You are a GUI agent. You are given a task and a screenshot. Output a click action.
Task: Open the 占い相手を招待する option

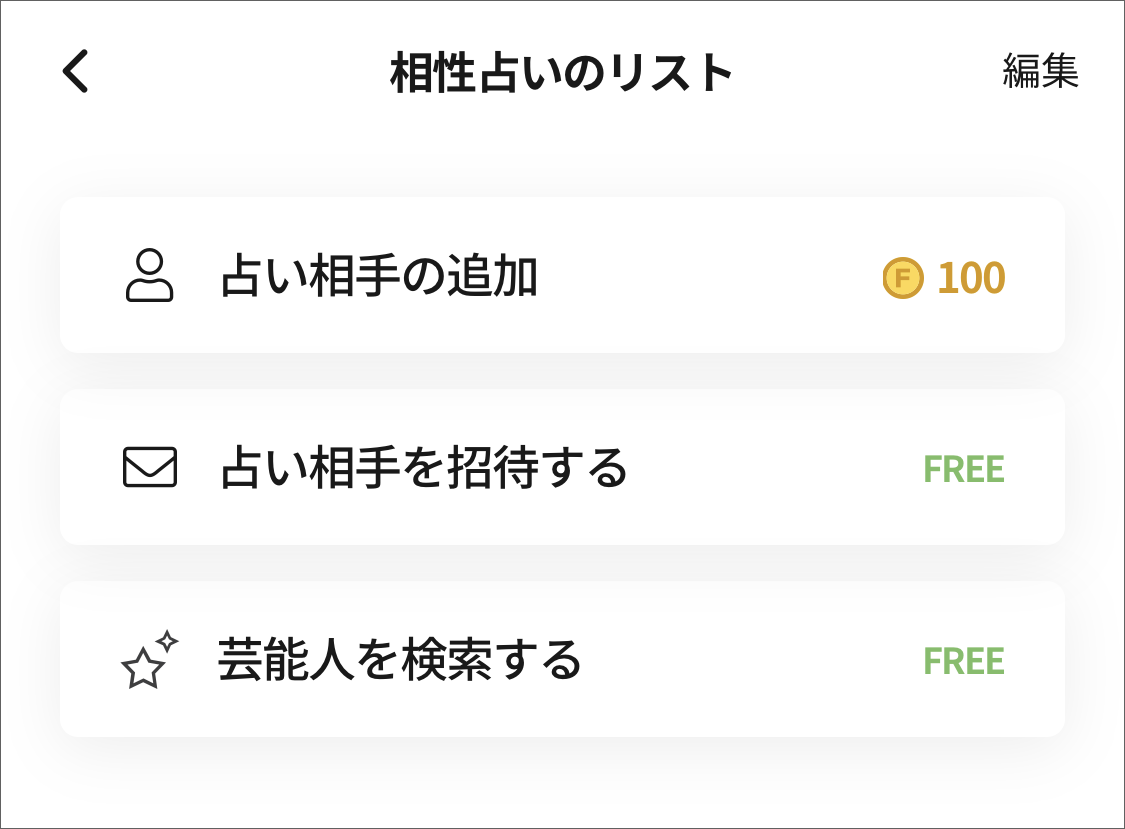pos(424,468)
